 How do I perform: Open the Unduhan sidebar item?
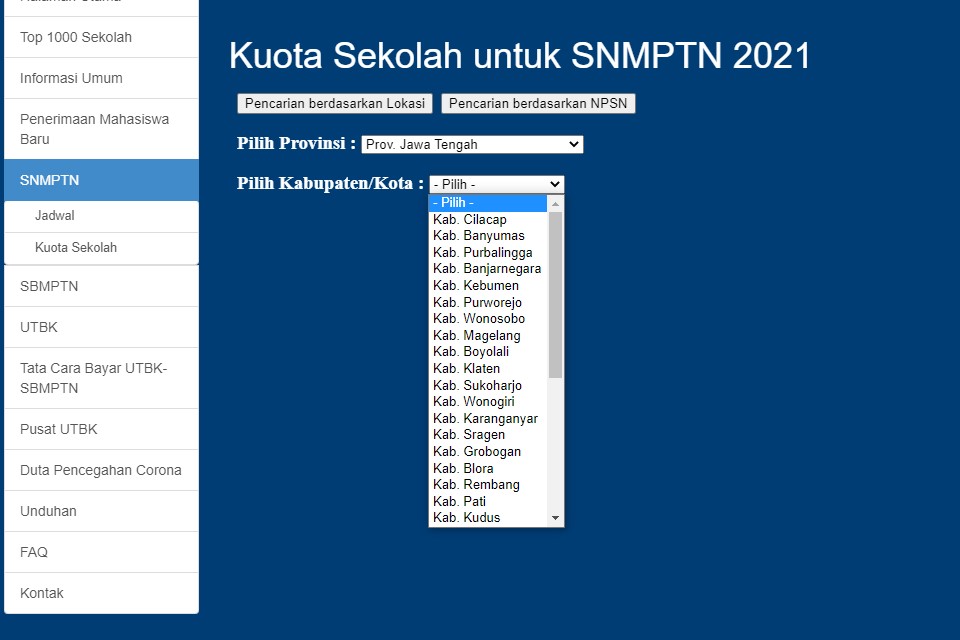tap(101, 511)
